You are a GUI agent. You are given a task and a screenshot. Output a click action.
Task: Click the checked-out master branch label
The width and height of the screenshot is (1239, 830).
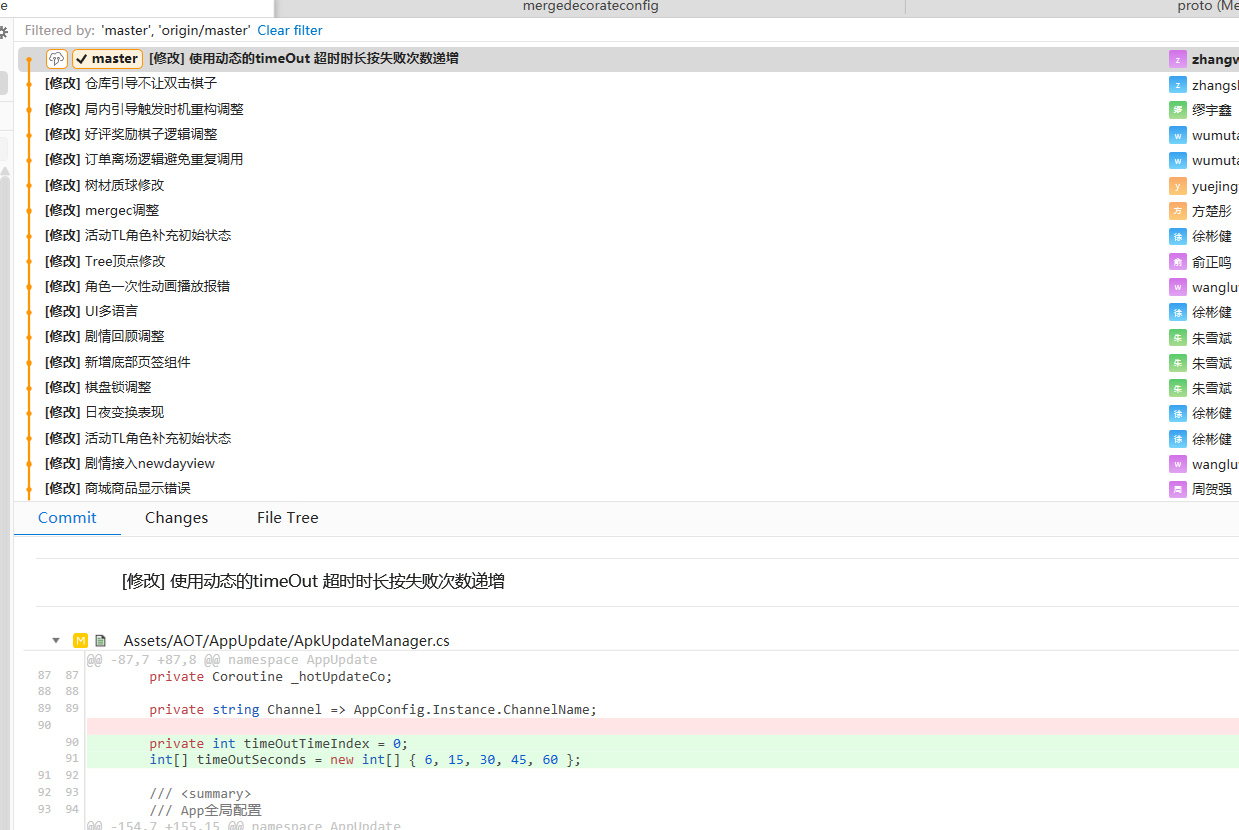tap(107, 59)
